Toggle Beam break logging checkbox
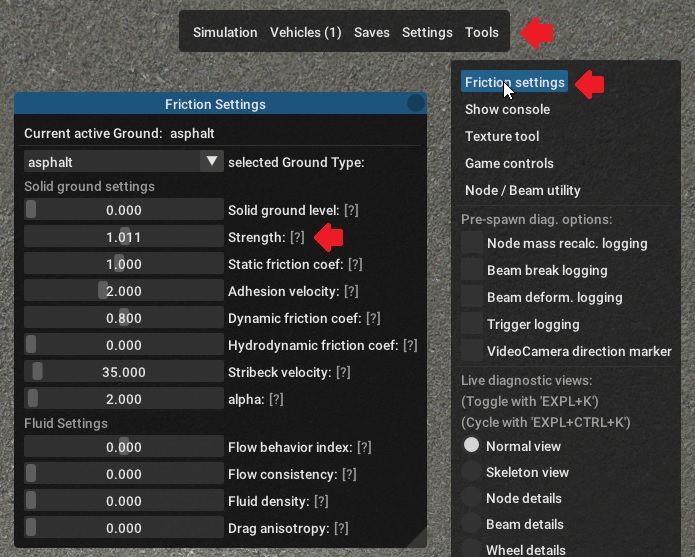Image resolution: width=695 pixels, height=557 pixels. click(x=472, y=270)
